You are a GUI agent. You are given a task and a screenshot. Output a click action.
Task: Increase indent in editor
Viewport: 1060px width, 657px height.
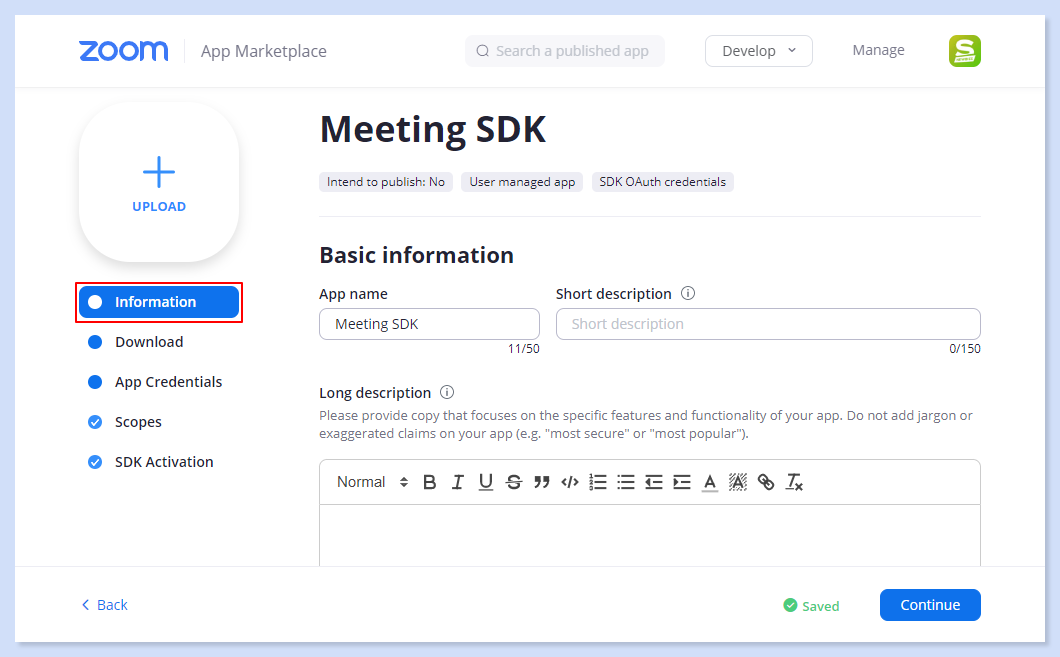[x=682, y=482]
